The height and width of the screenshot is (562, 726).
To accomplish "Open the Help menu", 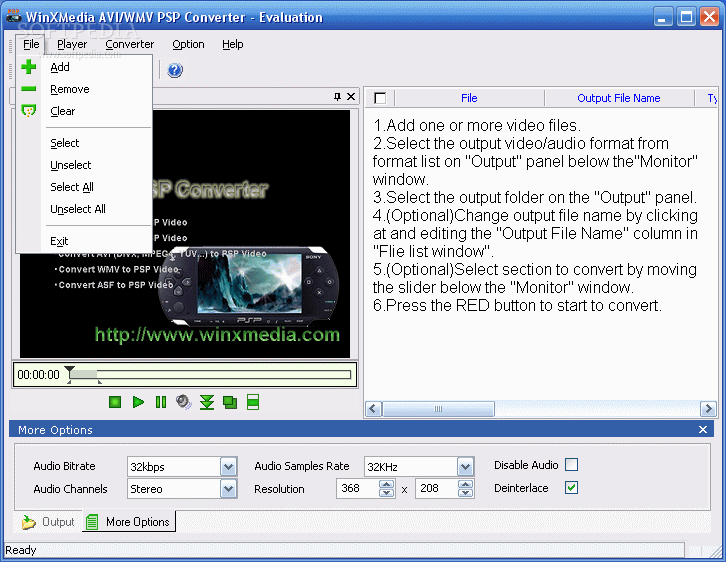I will 232,44.
